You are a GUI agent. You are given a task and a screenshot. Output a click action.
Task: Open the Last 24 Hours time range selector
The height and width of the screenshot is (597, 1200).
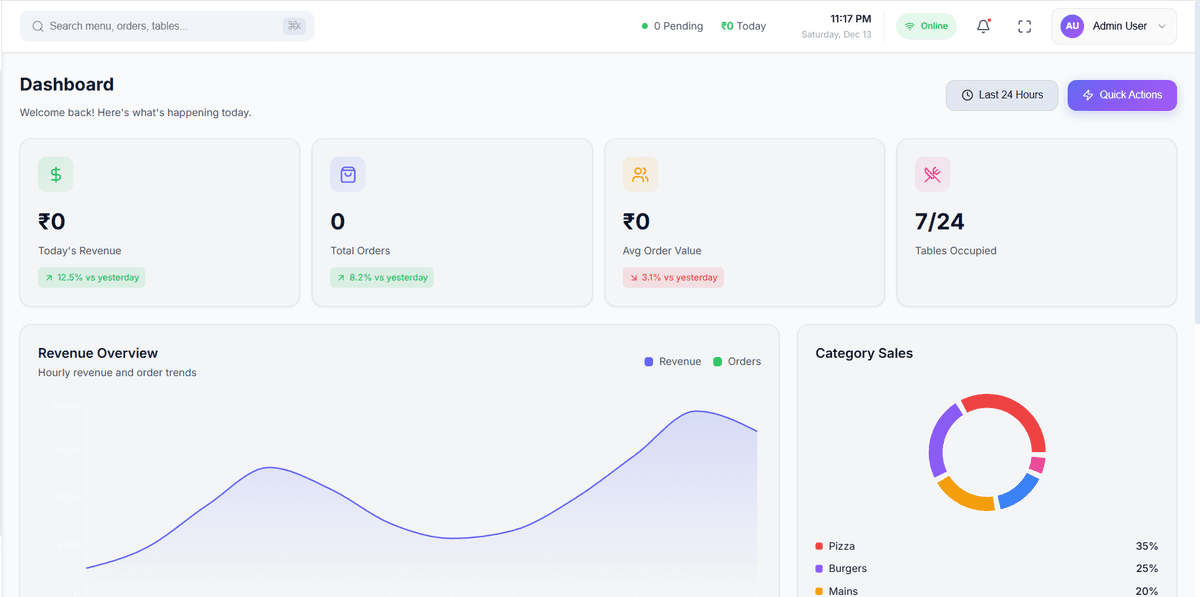point(1001,94)
